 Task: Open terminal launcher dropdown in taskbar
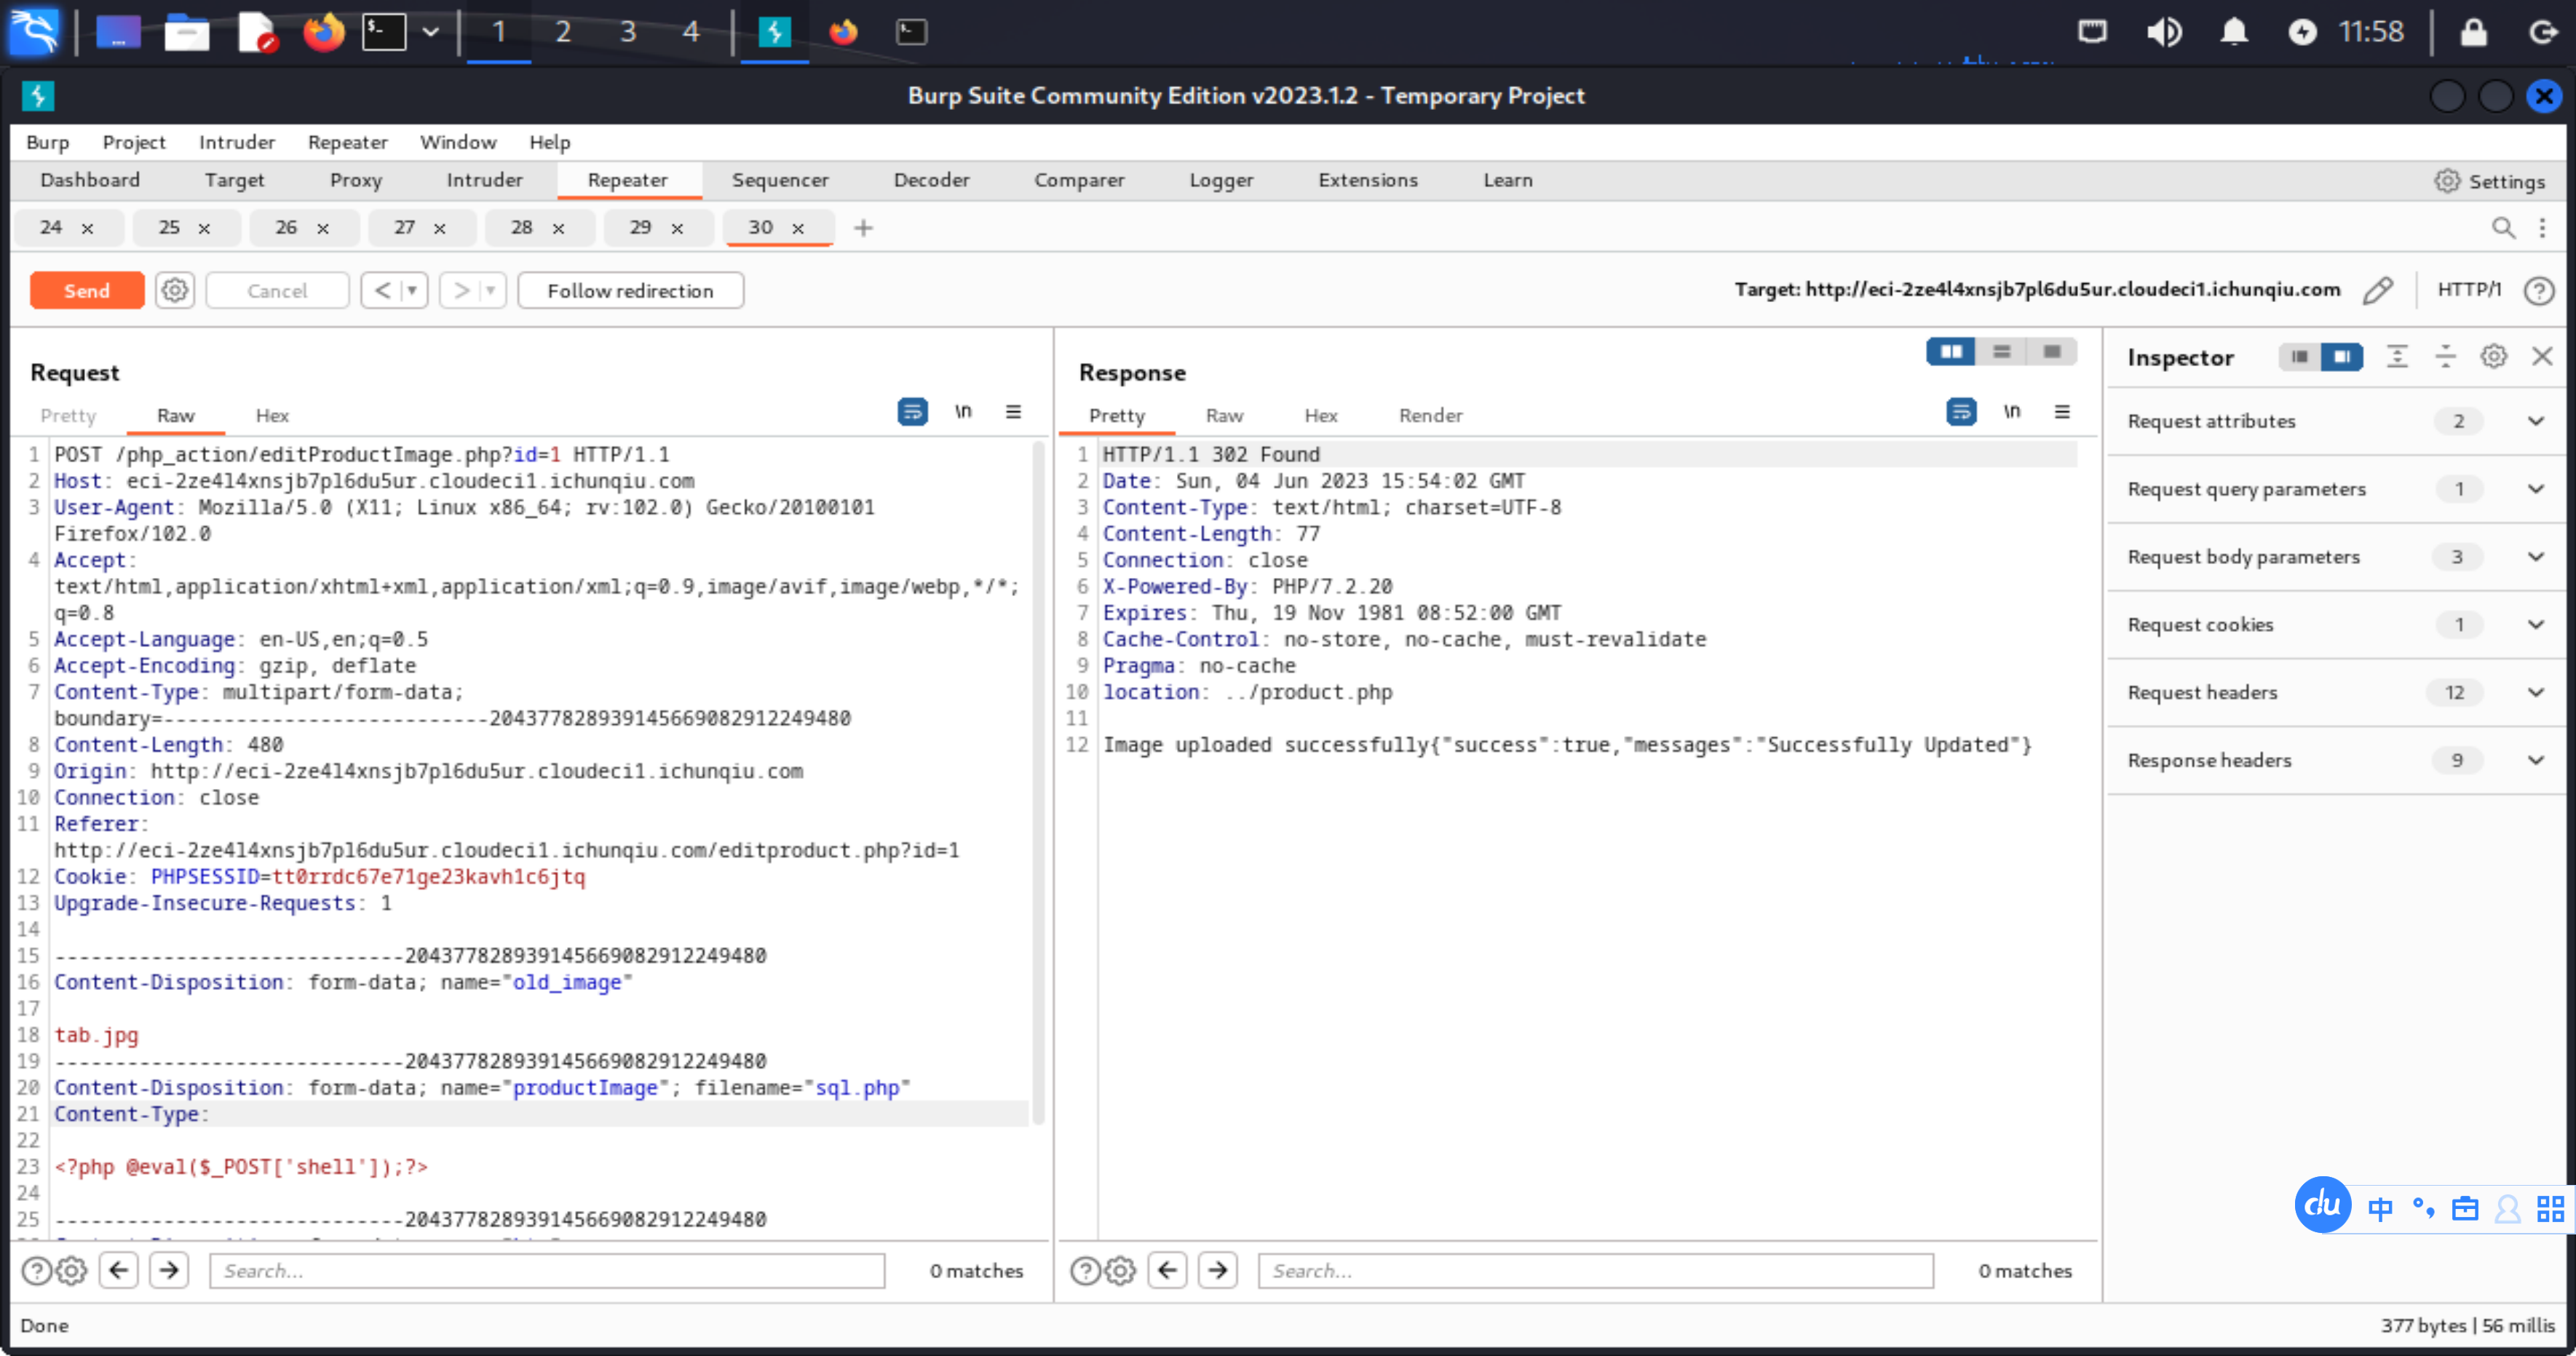click(430, 32)
